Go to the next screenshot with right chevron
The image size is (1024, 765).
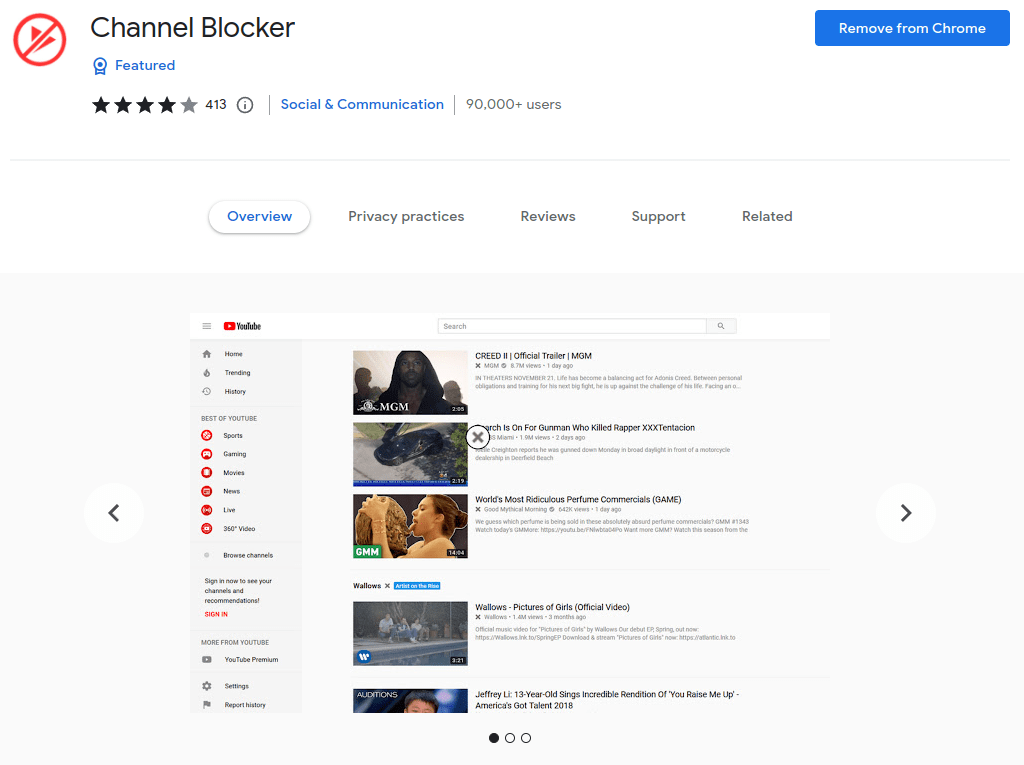point(906,513)
